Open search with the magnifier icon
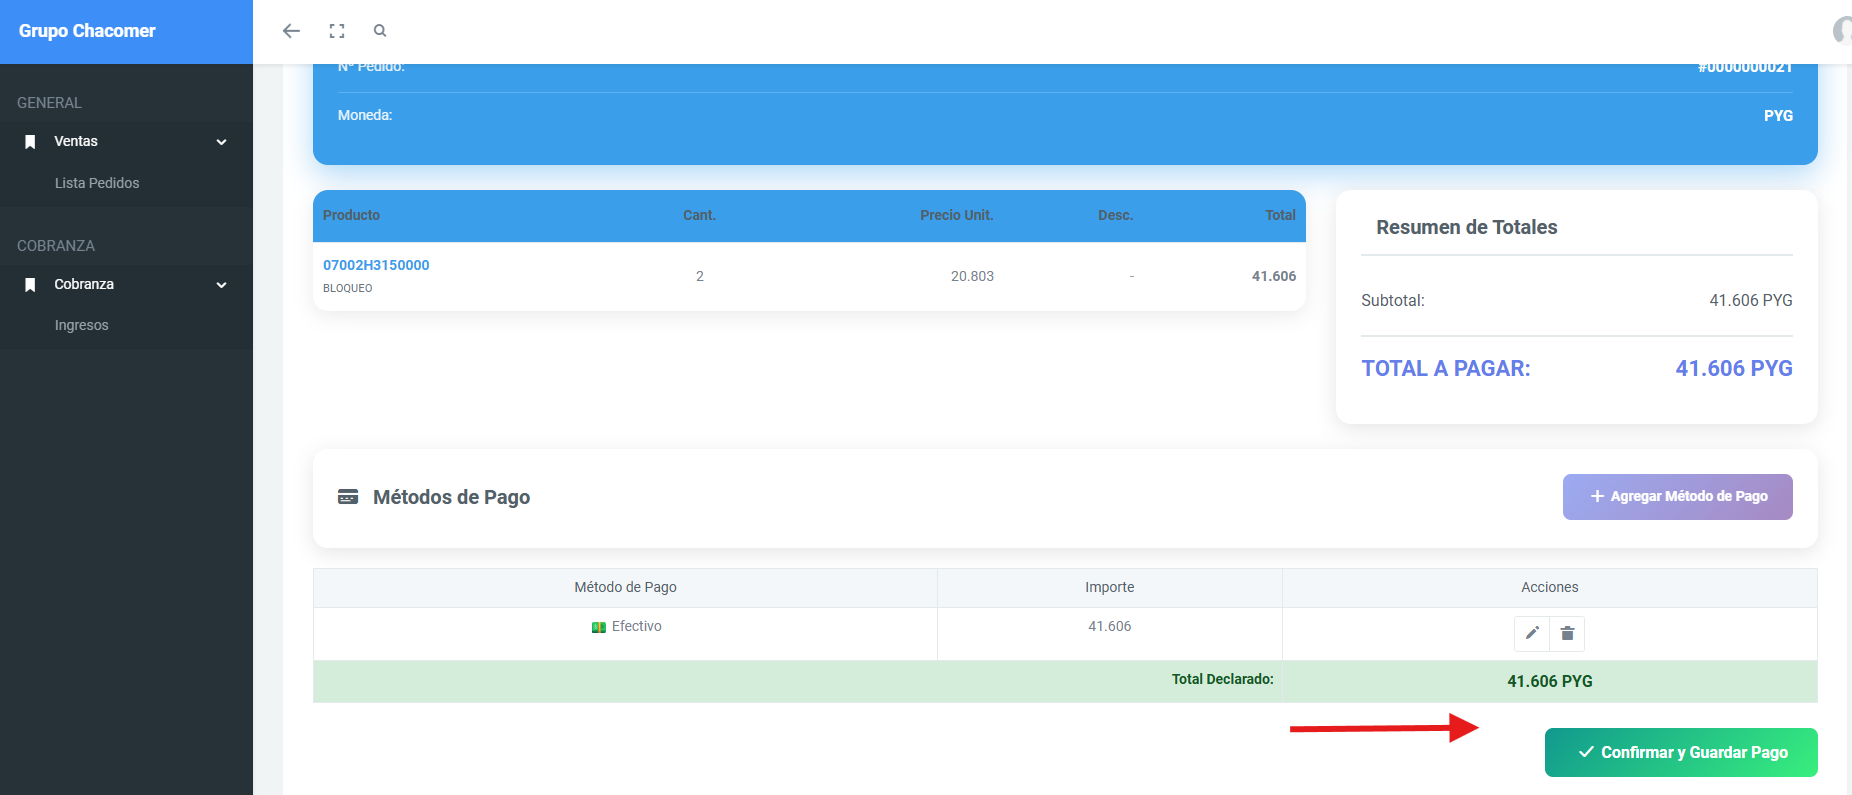 380,31
